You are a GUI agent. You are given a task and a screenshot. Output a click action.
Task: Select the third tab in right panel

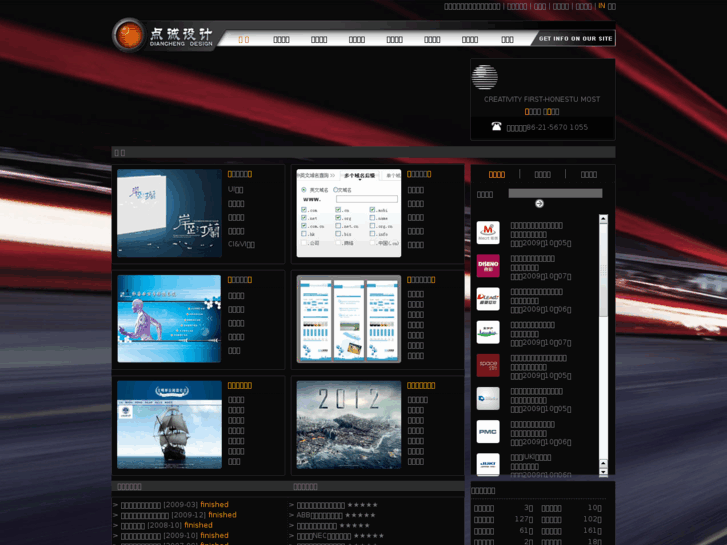tap(588, 174)
